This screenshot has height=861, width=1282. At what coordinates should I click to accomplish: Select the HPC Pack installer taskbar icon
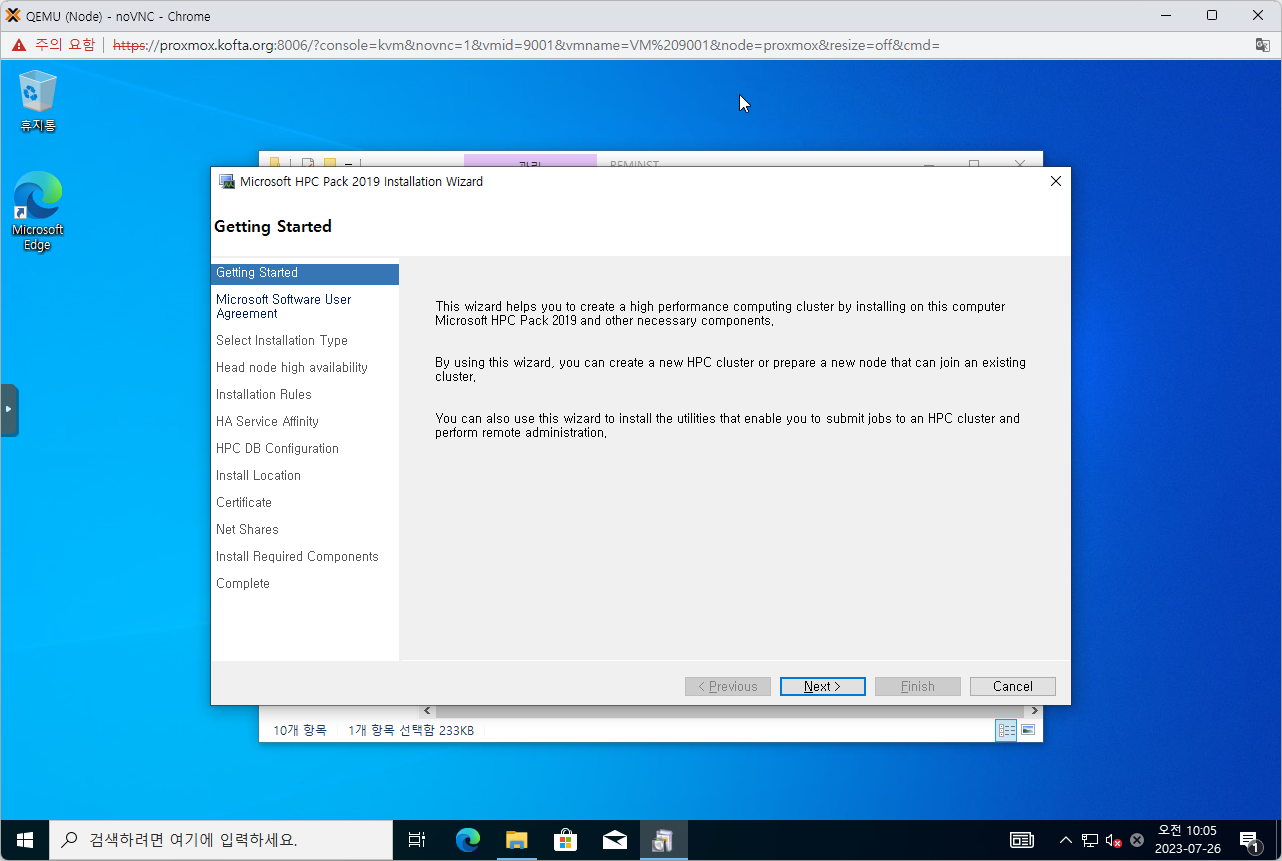(662, 840)
